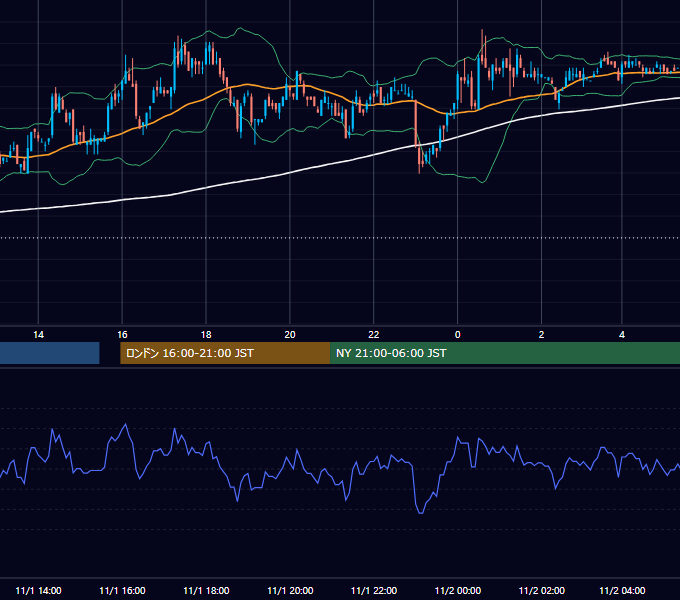Click the 11/1 20:00 date label
This screenshot has height=600, width=680.
[x=290, y=590]
